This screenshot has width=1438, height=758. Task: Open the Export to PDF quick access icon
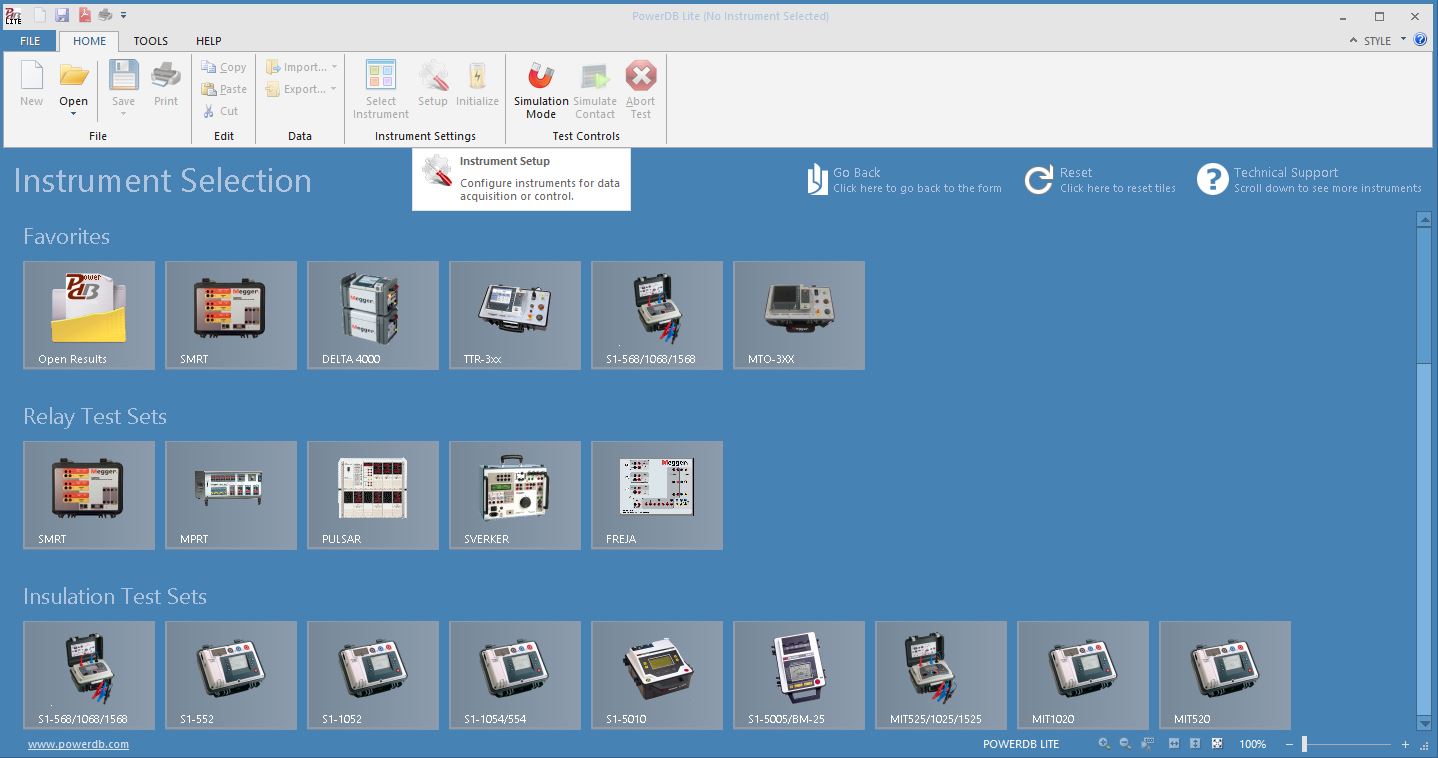point(85,14)
